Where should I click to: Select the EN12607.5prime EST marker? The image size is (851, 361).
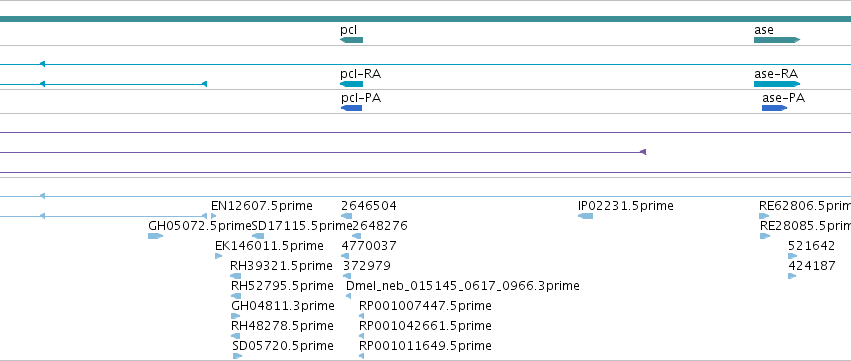pos(214,216)
